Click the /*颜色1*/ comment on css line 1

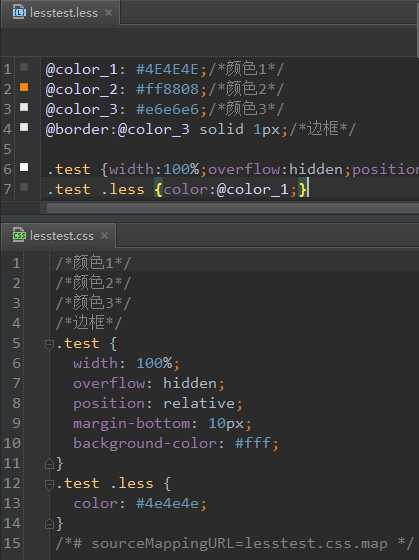(x=93, y=263)
